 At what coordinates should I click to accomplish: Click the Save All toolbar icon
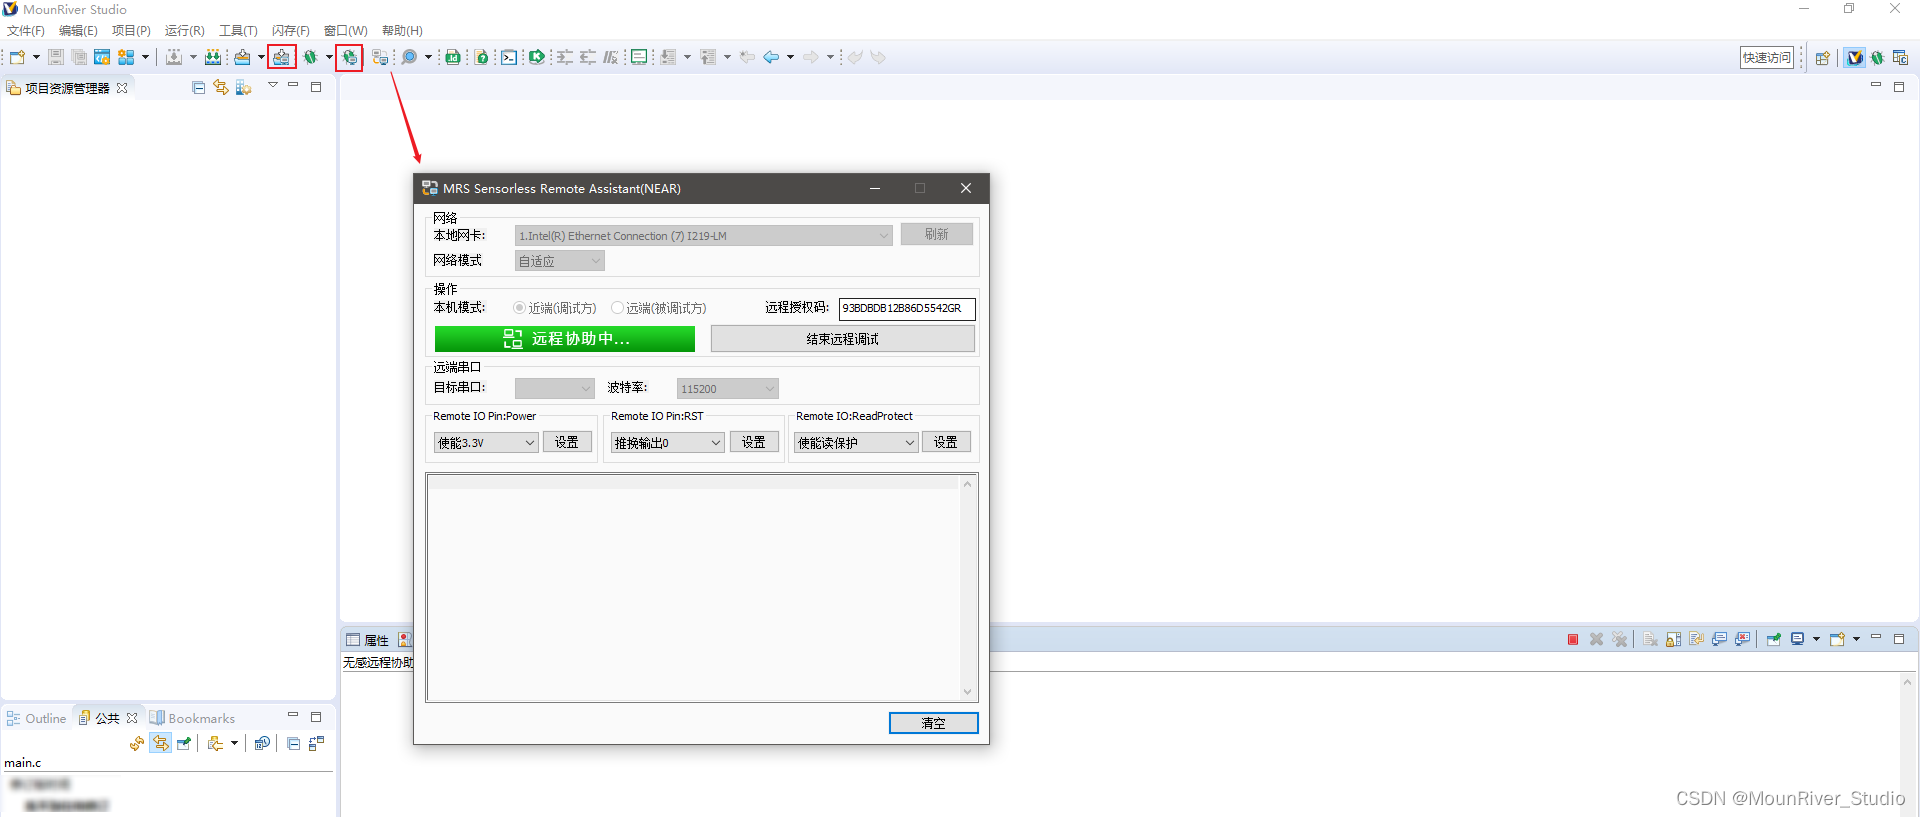click(x=79, y=57)
